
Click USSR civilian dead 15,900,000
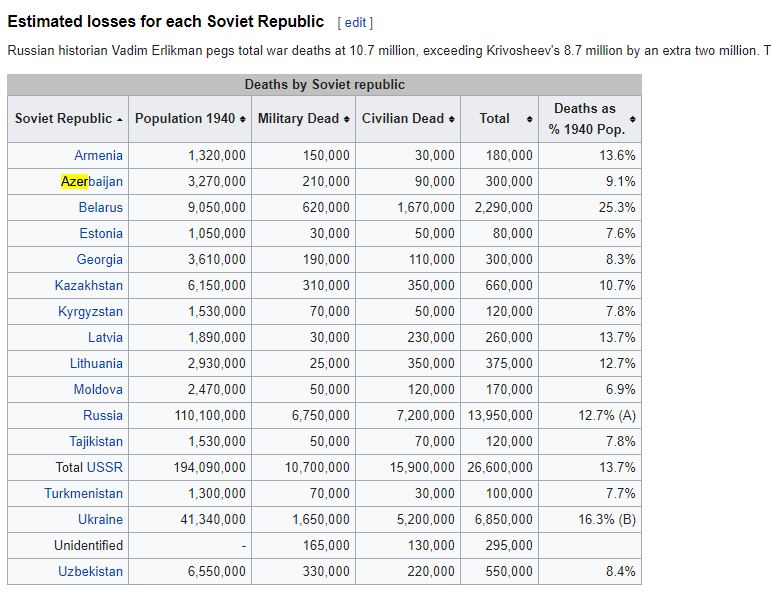[422, 467]
